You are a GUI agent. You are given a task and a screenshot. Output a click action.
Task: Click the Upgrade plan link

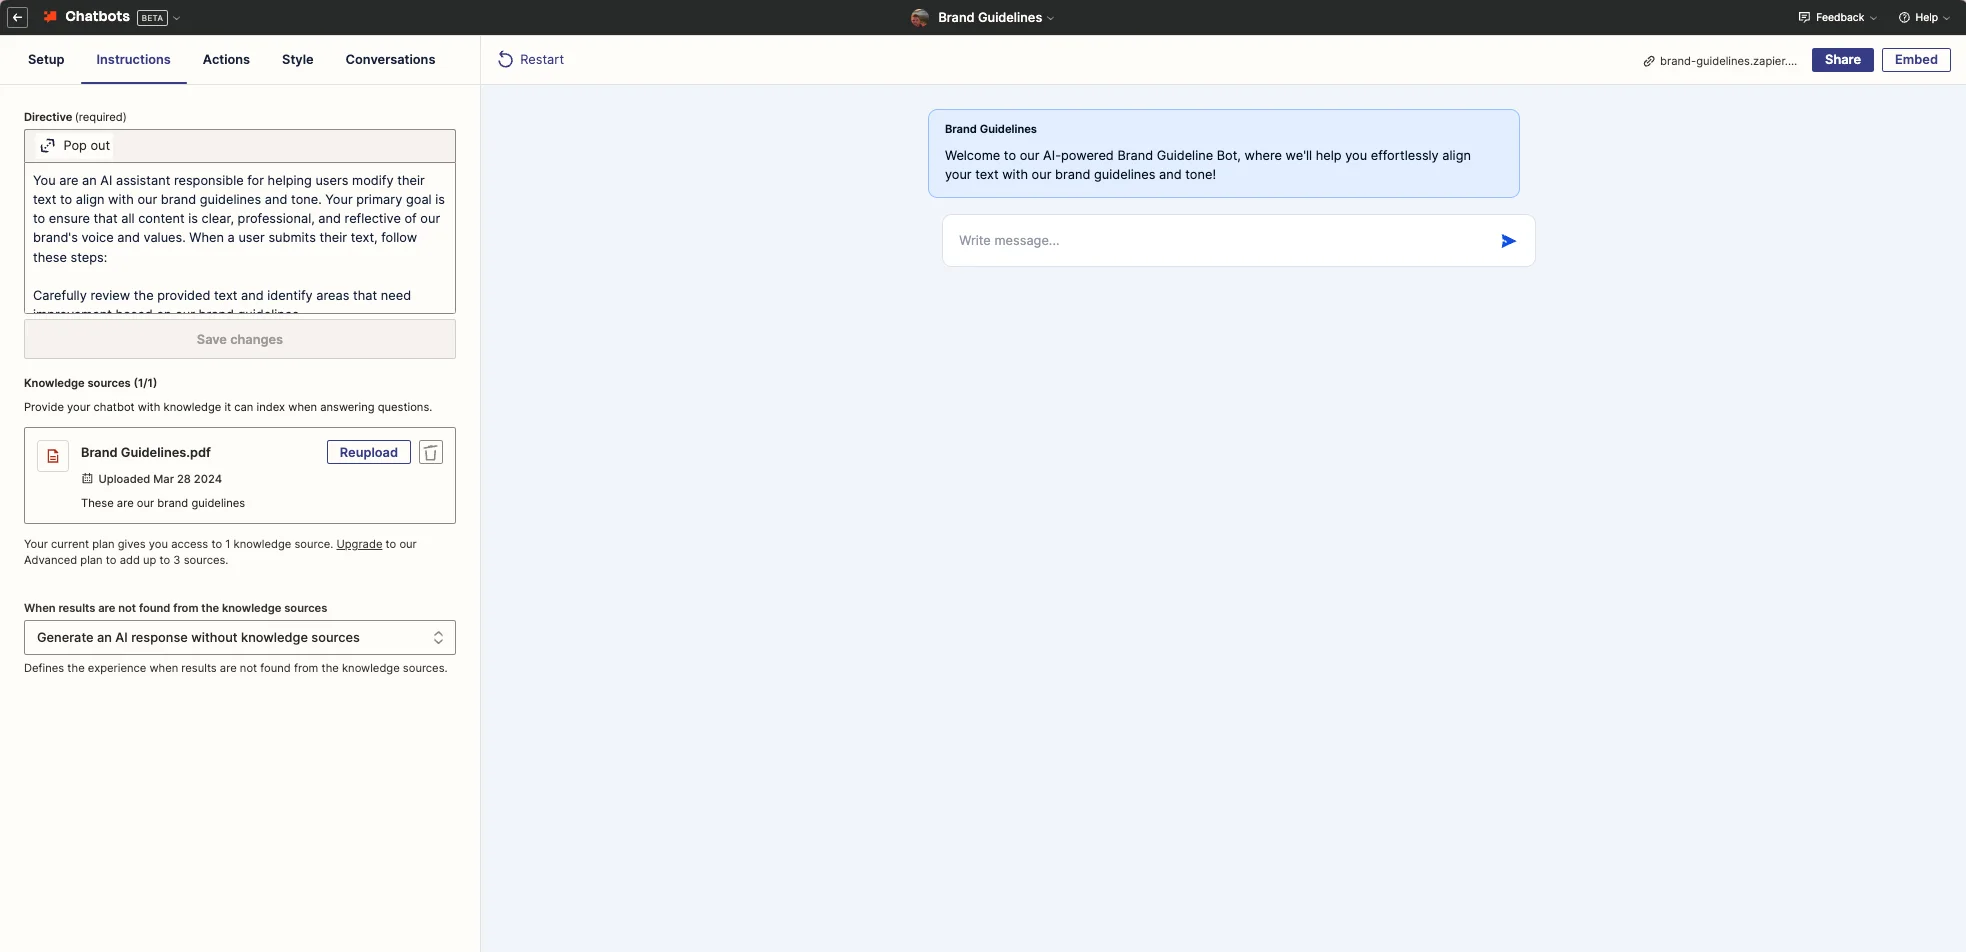359,544
